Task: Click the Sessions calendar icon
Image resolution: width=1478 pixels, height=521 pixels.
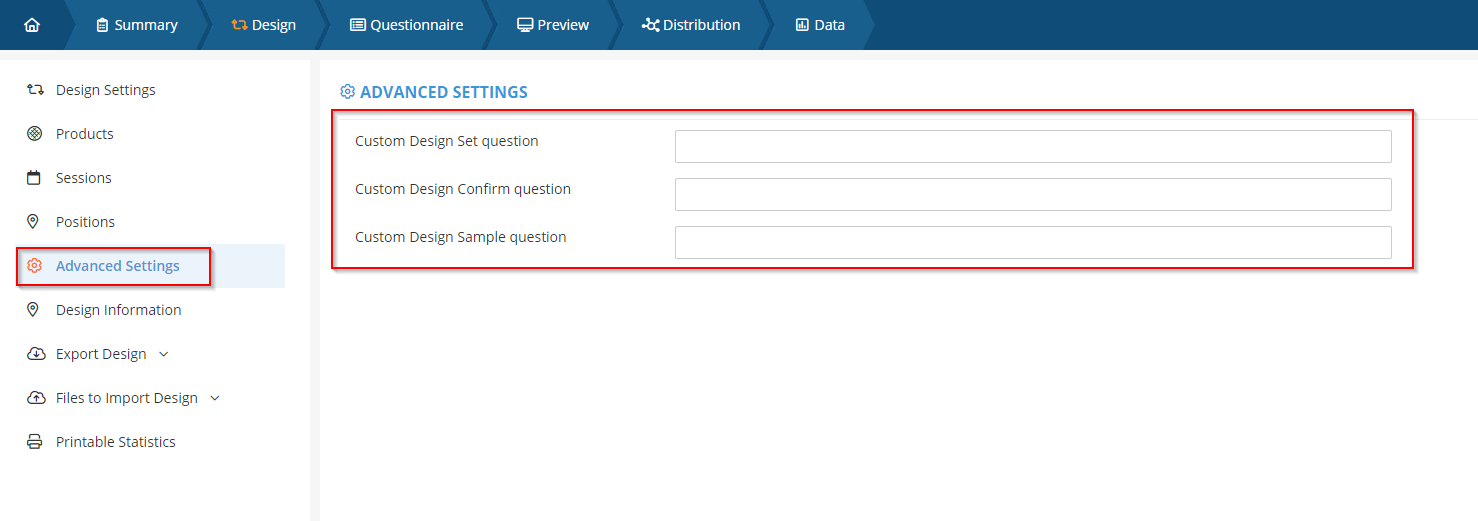Action: click(x=35, y=178)
